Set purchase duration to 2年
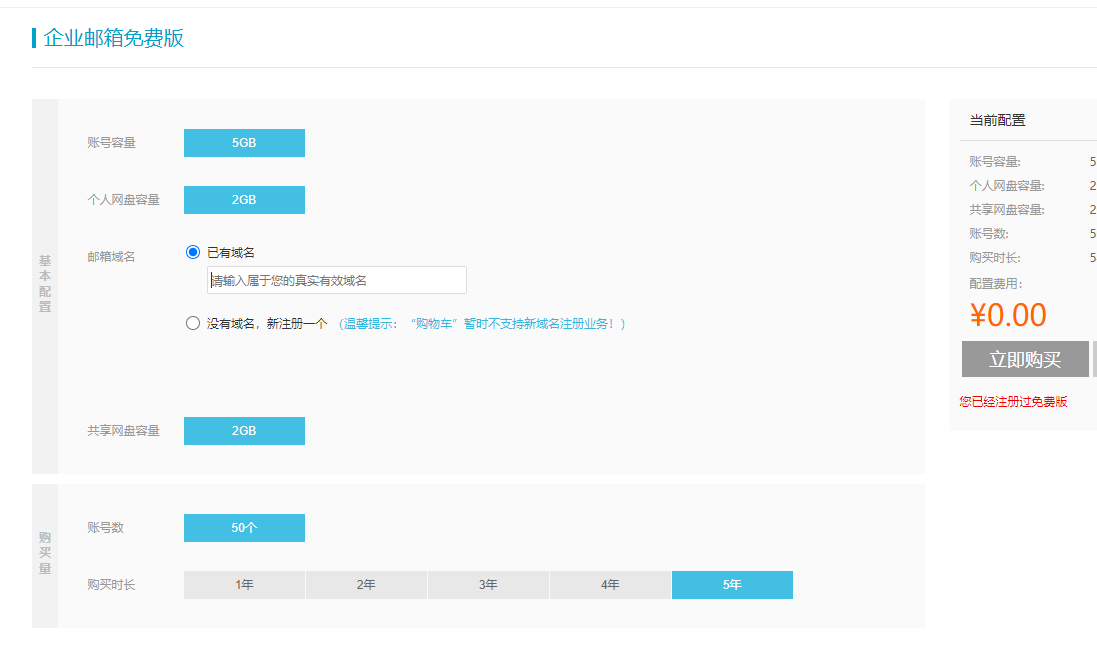The image size is (1097, 650). [x=366, y=585]
